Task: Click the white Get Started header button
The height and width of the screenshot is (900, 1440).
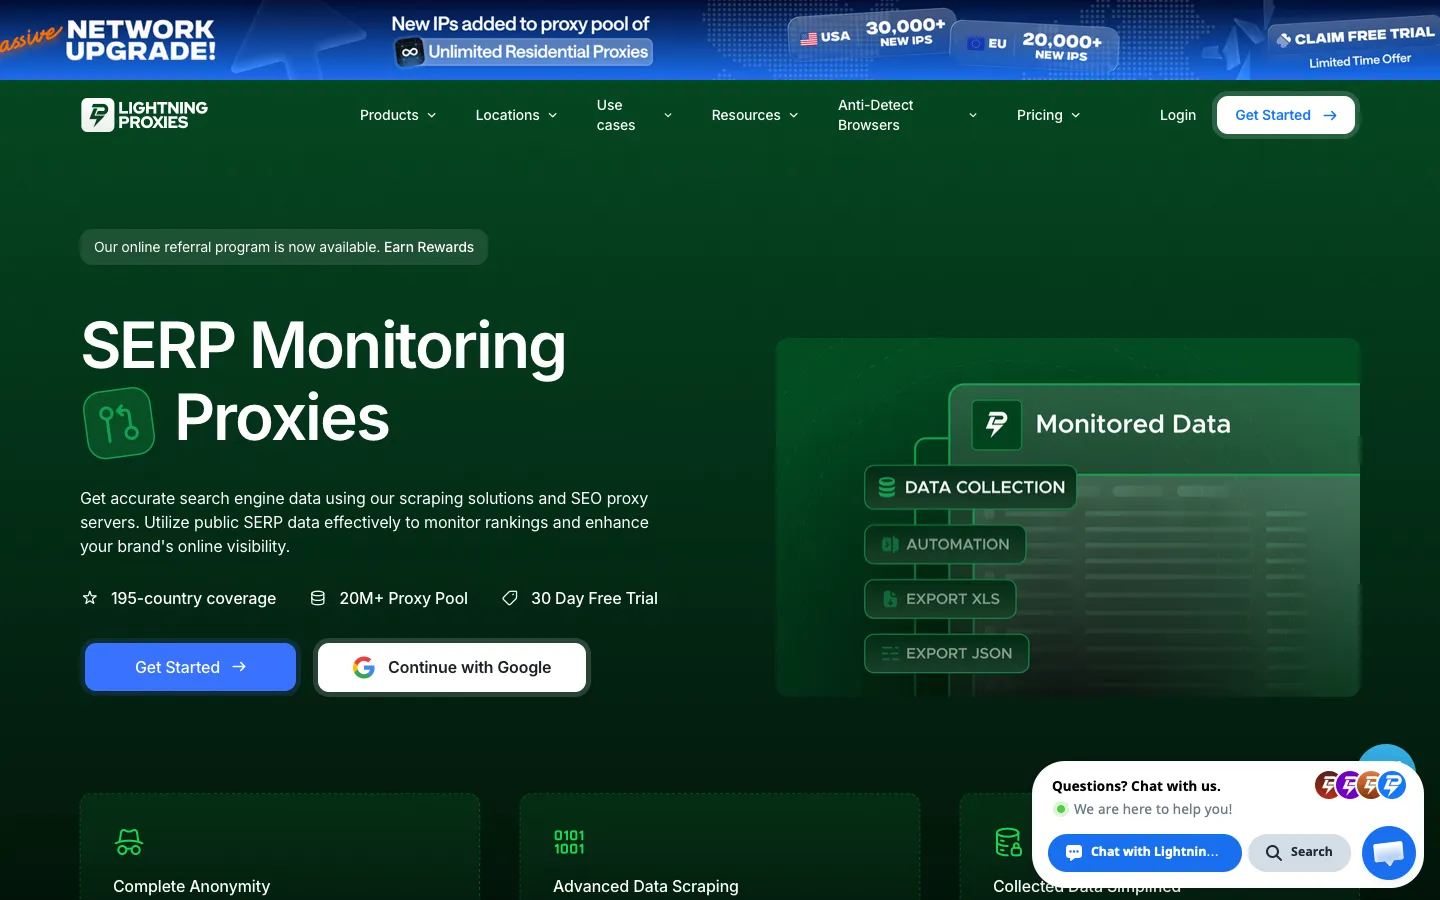Action: pyautogui.click(x=1286, y=115)
